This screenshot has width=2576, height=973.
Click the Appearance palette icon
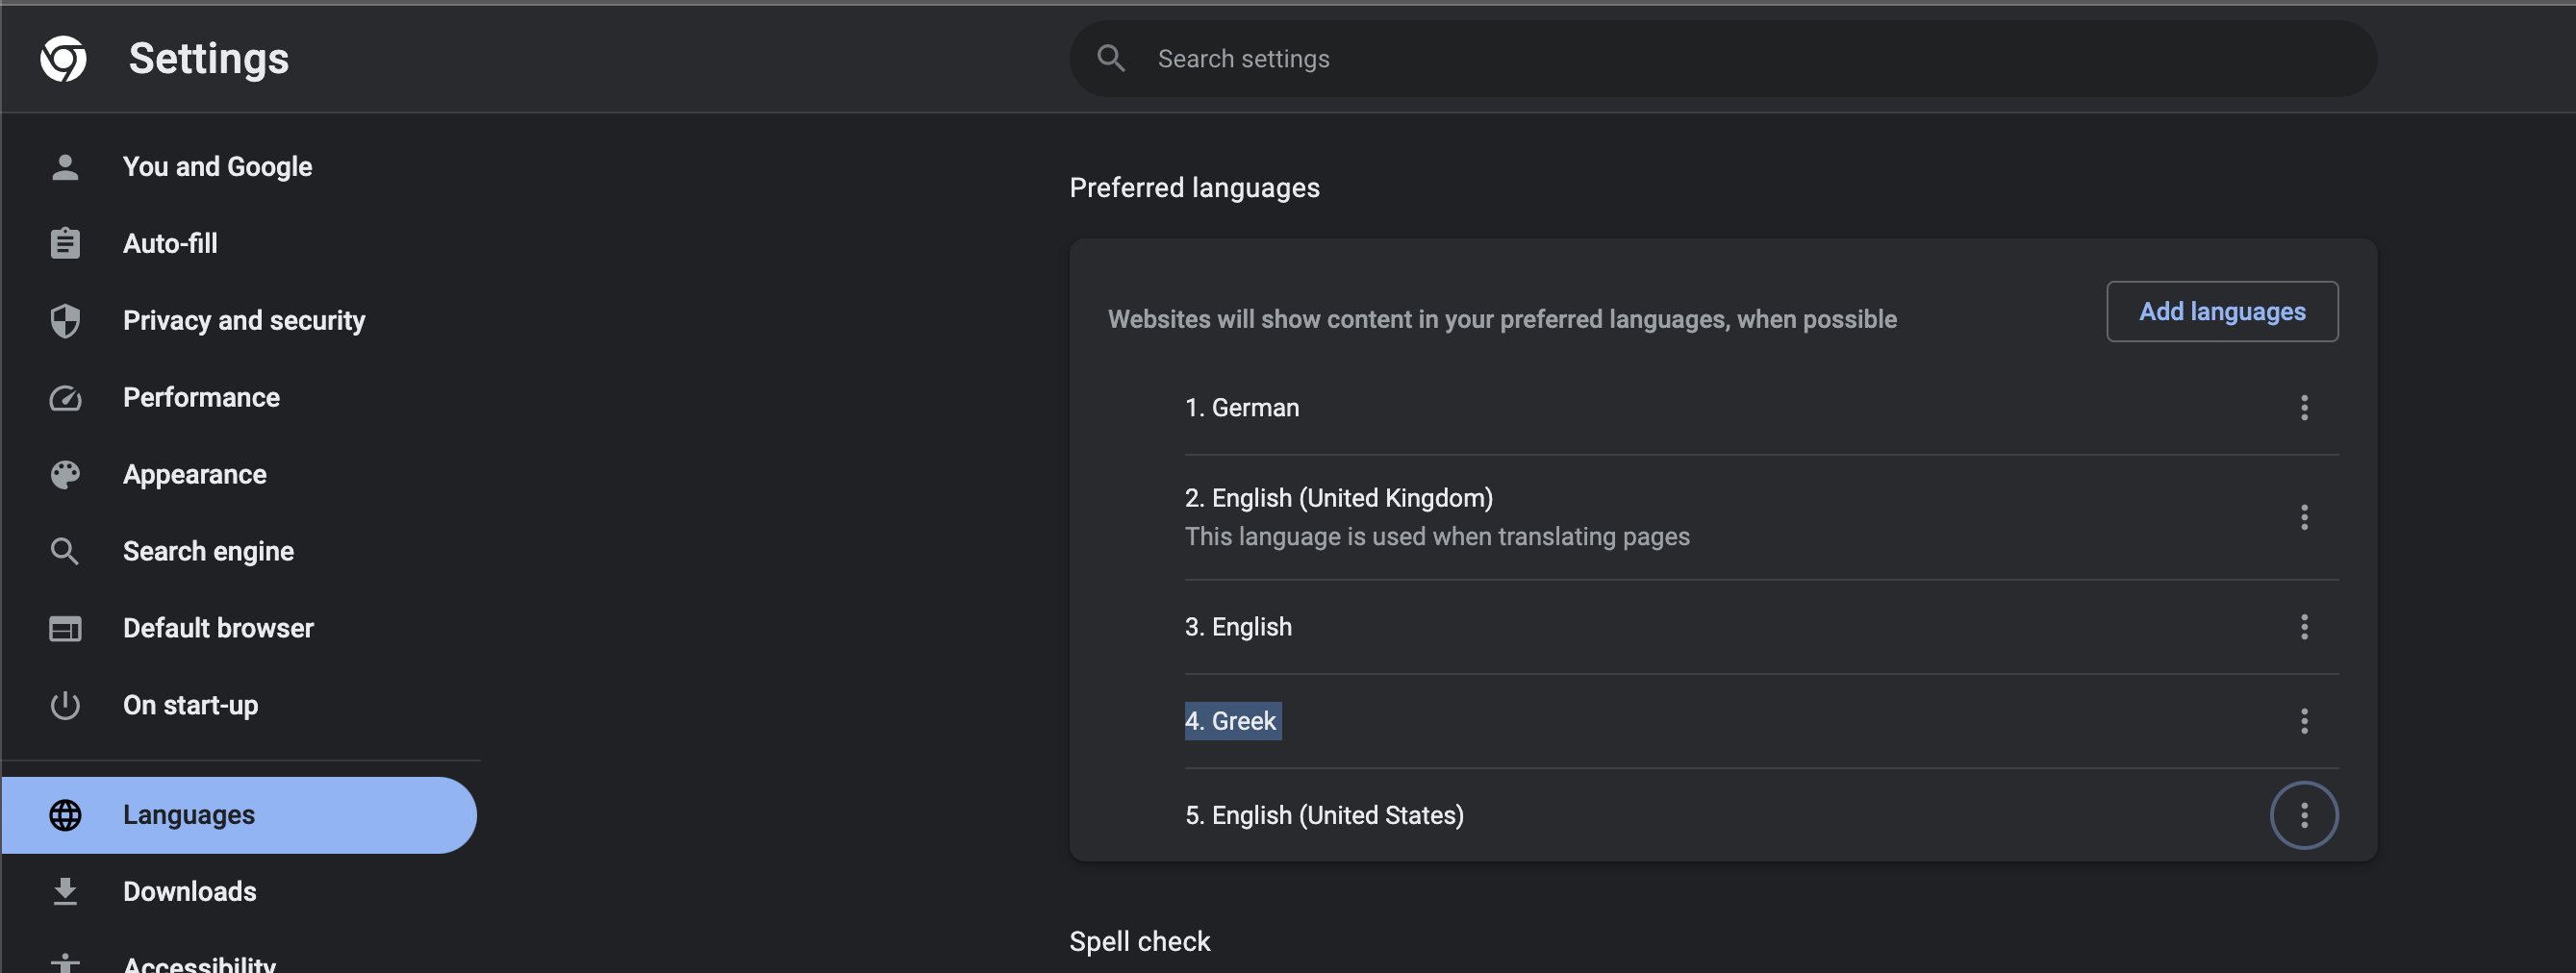point(64,474)
